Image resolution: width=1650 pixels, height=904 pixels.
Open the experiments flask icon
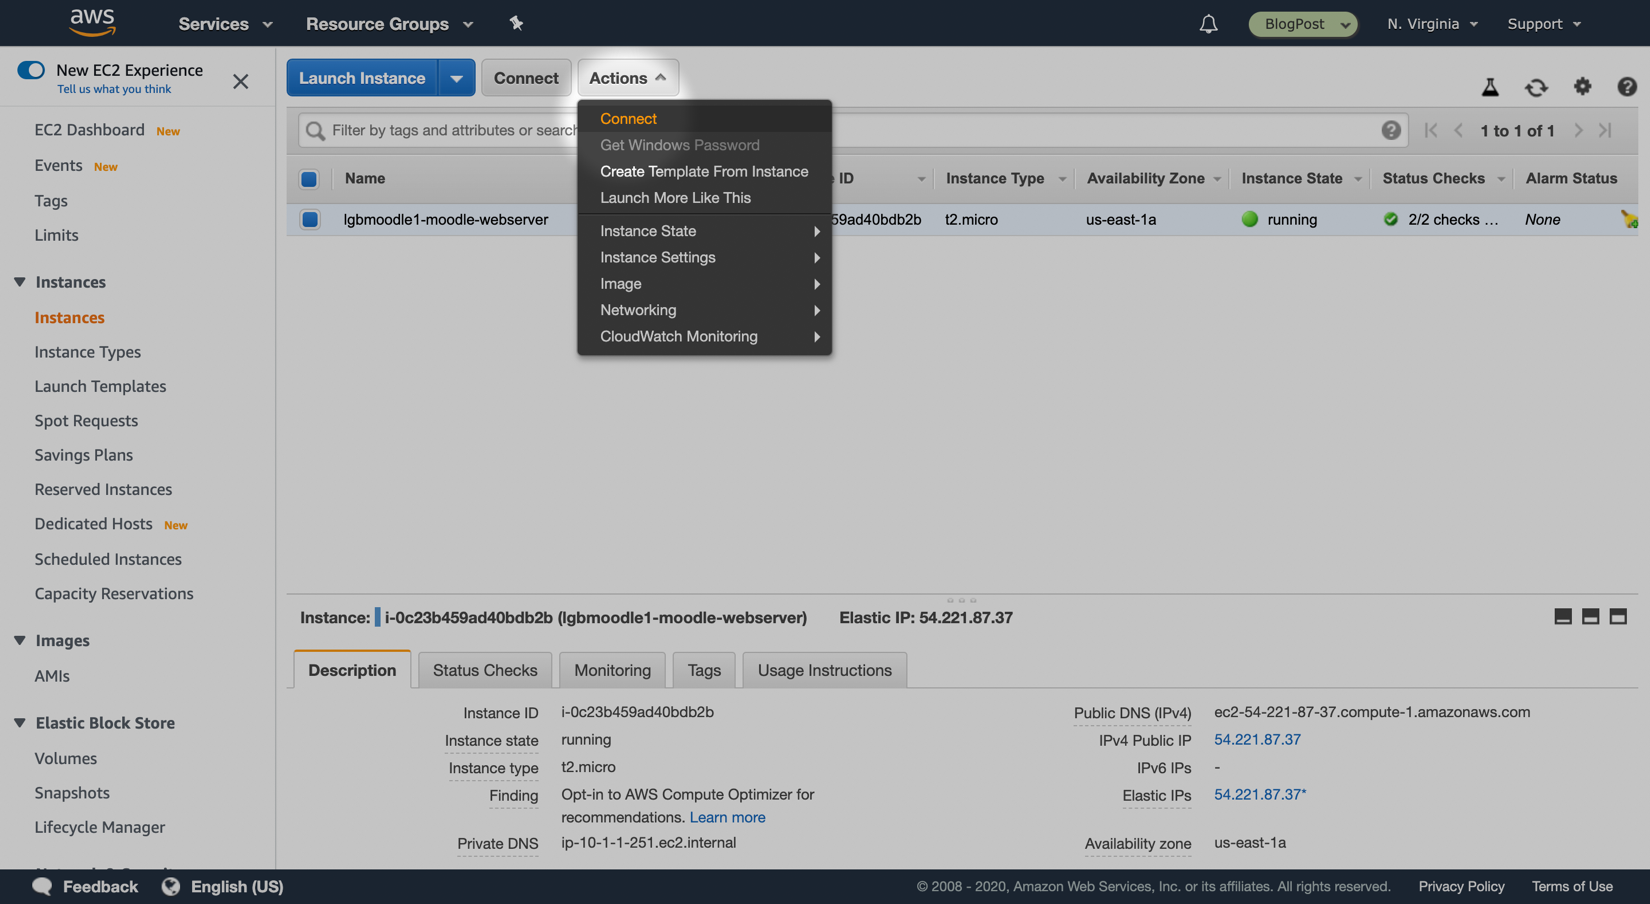tap(1490, 87)
